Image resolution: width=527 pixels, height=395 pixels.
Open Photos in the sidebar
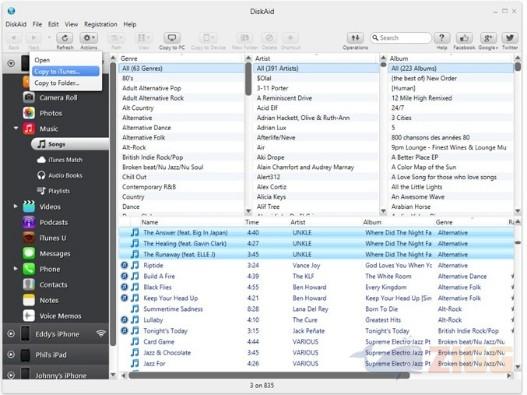pyautogui.click(x=50, y=113)
